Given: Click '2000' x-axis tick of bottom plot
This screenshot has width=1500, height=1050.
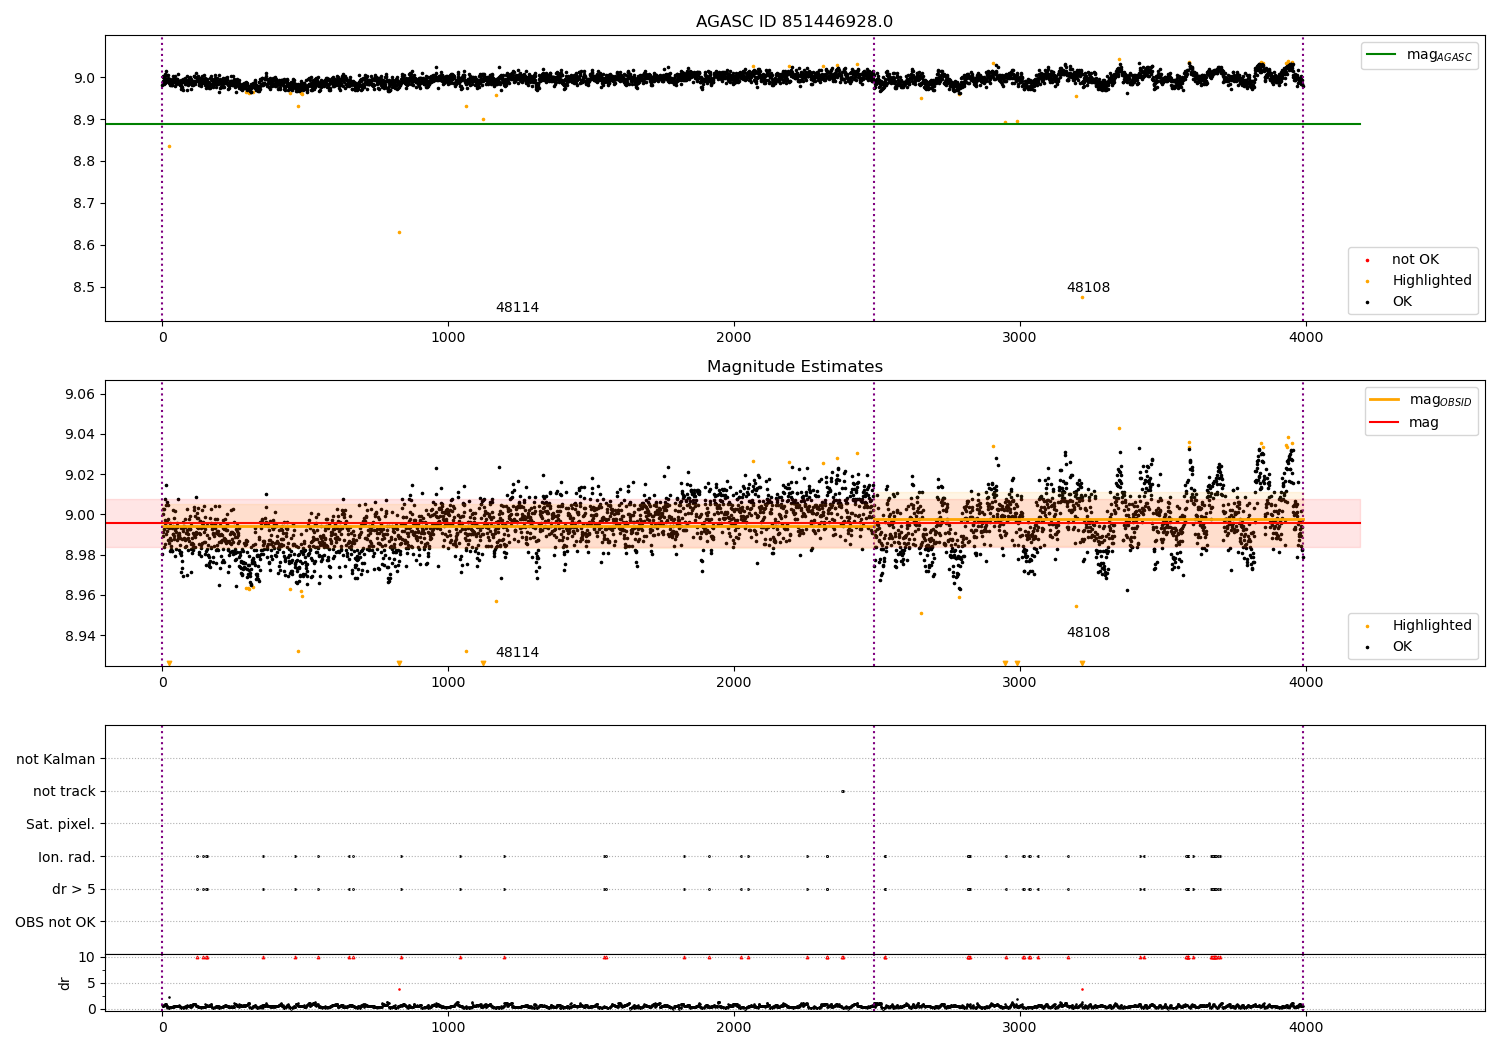Looking at the screenshot, I should pyautogui.click(x=734, y=1028).
